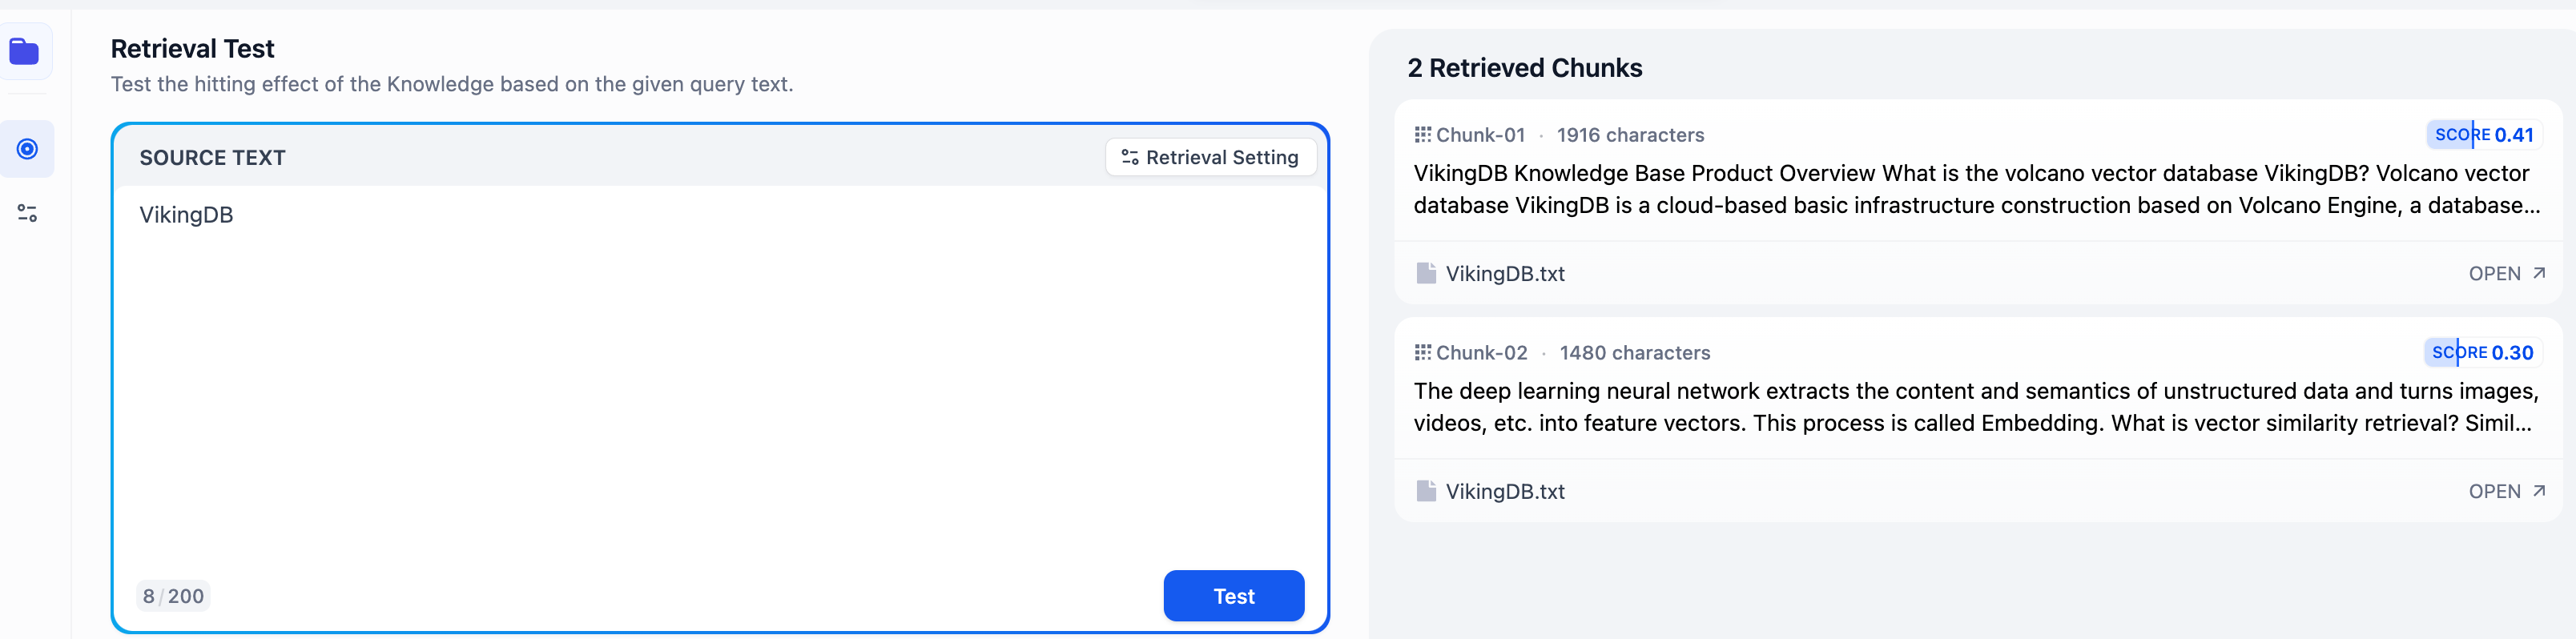Focus the source text input containing VikingDB
Screen dimensions: 2576x639
click(x=720, y=380)
